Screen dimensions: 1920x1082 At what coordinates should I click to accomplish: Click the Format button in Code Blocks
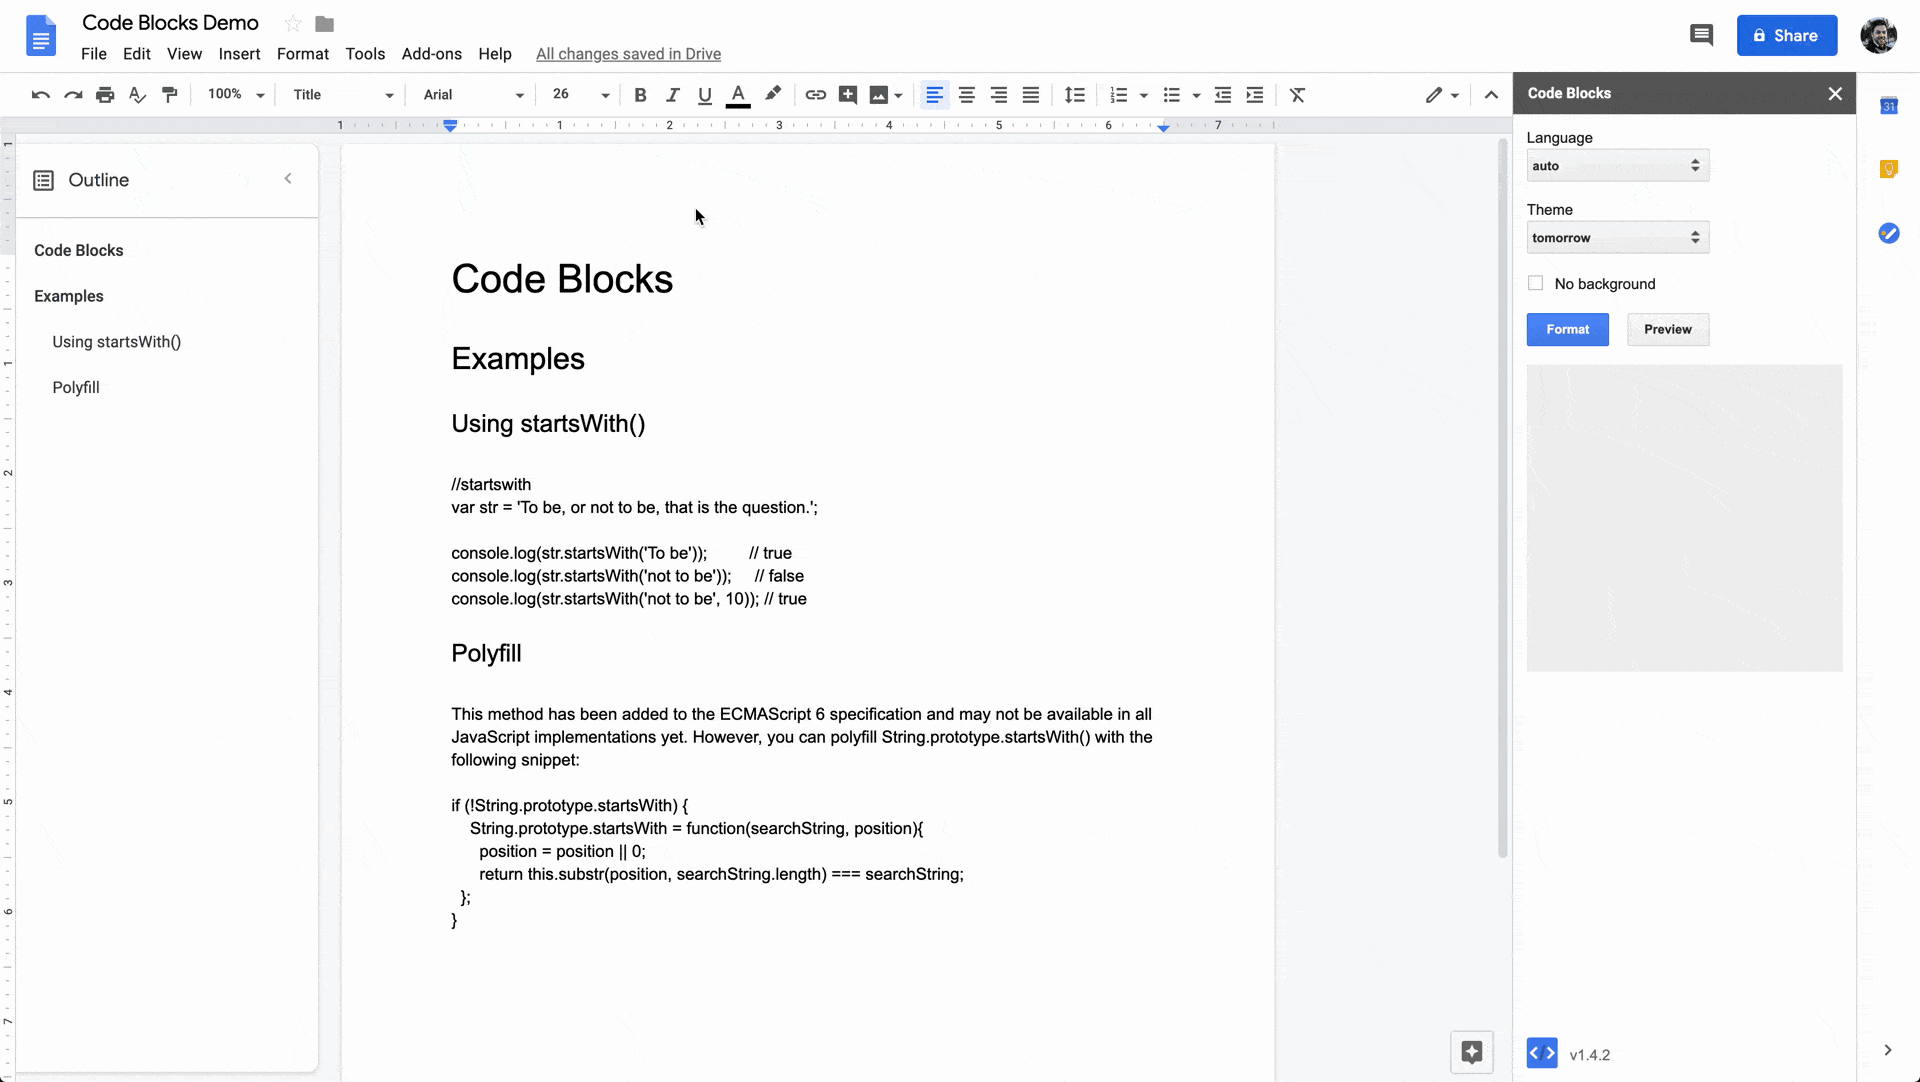1568,329
